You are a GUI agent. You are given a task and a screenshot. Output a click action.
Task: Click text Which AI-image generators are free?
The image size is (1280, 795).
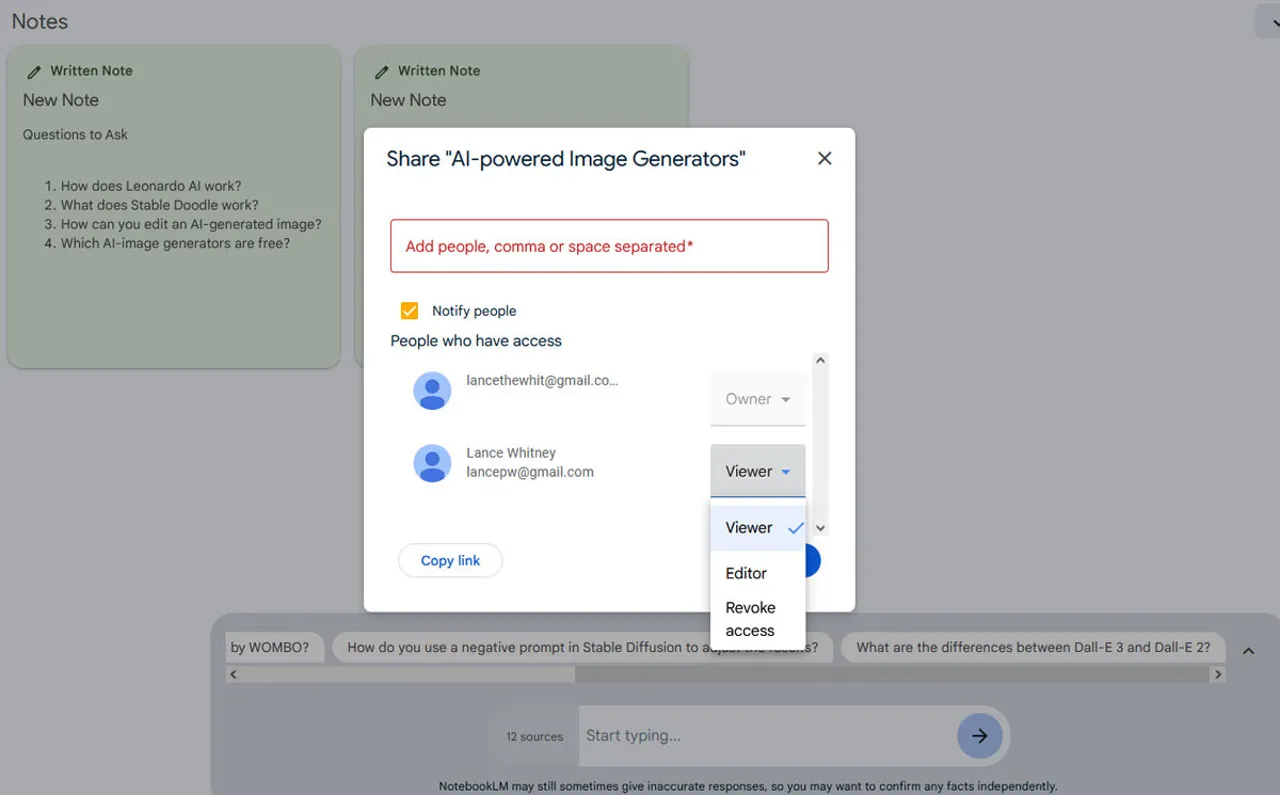tap(175, 243)
